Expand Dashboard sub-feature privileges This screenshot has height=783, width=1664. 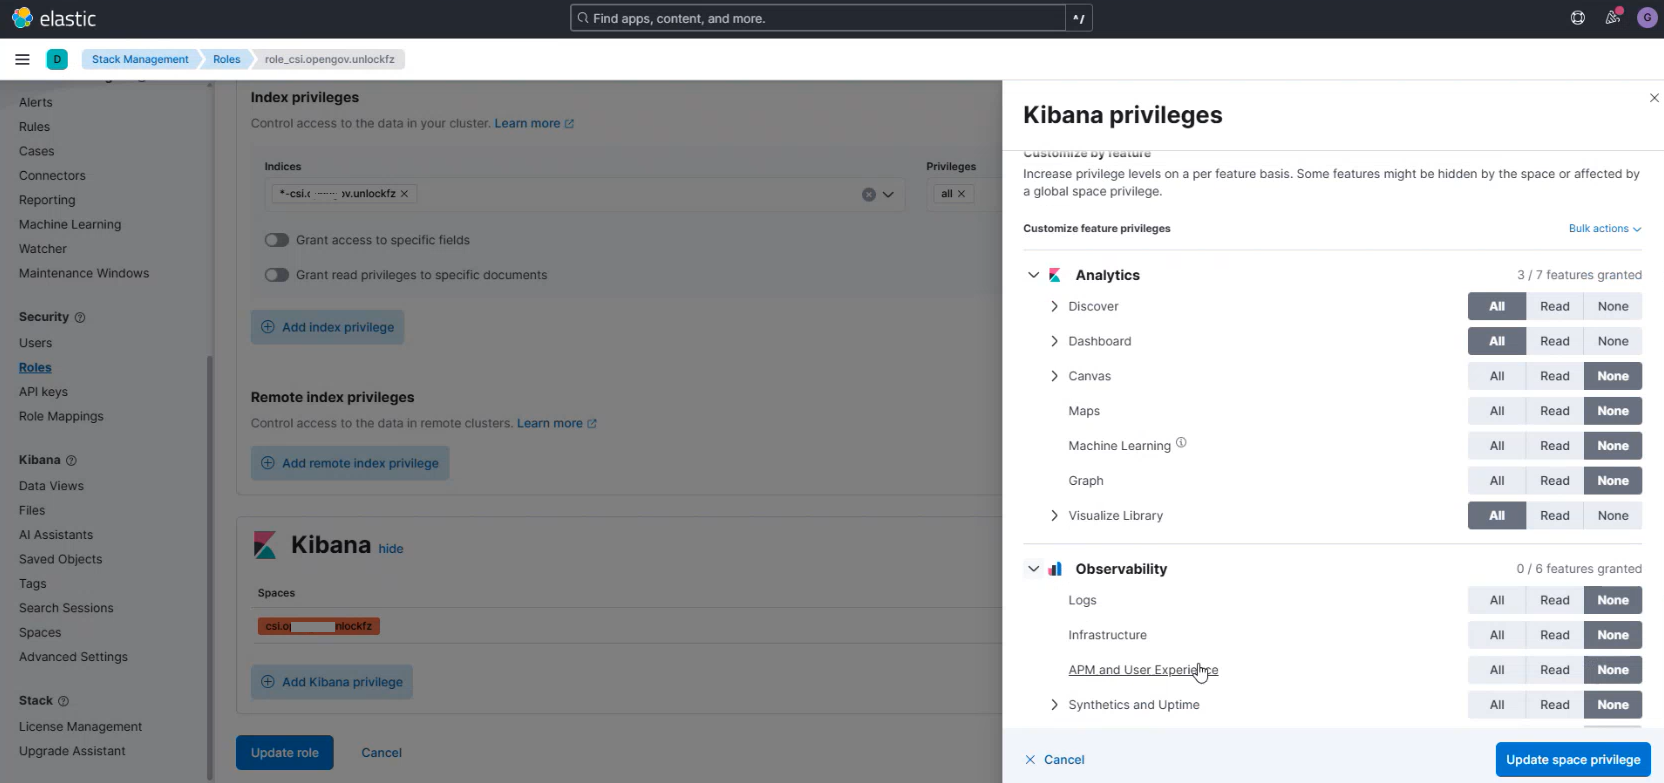[x=1054, y=341]
